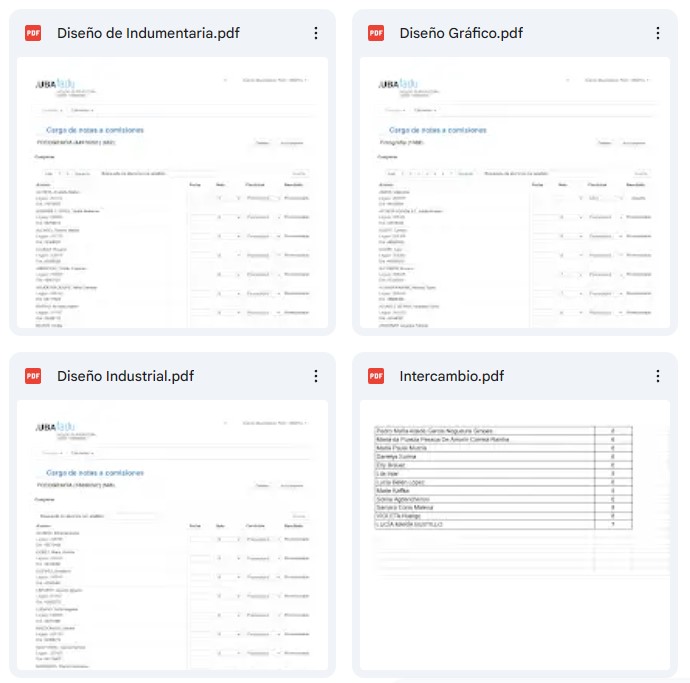Select the Diseño Gráfico.pdf file name
Viewport: 690px width, 683px height.
click(461, 33)
